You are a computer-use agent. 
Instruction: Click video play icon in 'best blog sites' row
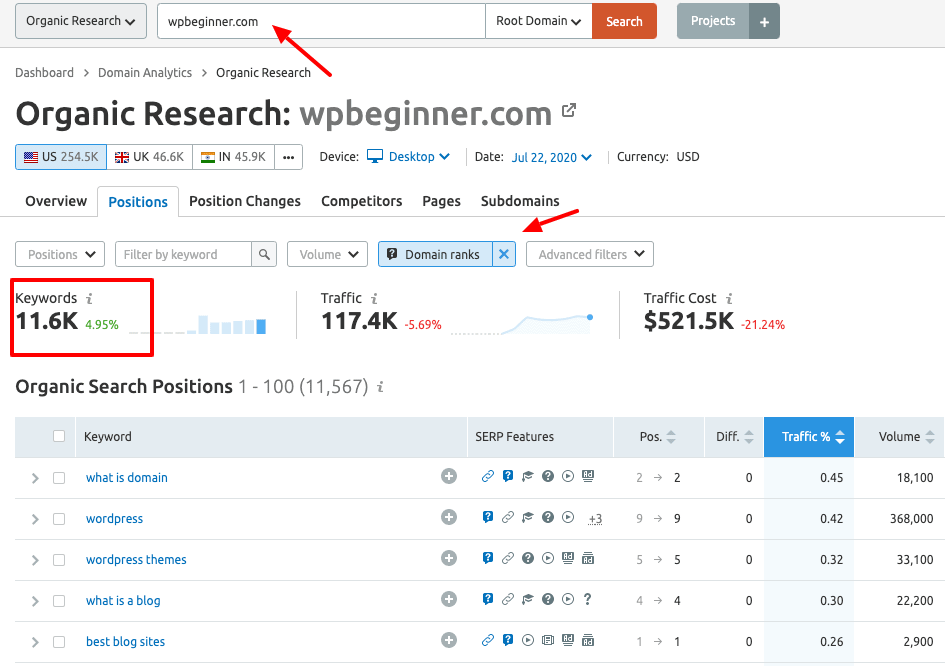(x=528, y=641)
